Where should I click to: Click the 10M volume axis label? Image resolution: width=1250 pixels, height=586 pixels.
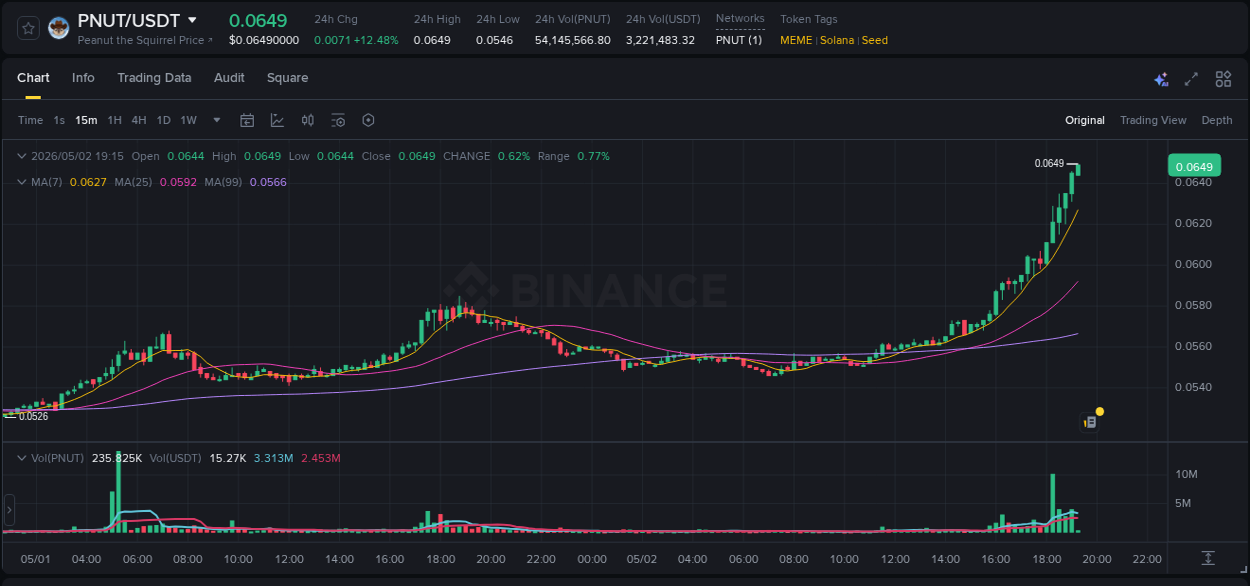coord(1187,474)
